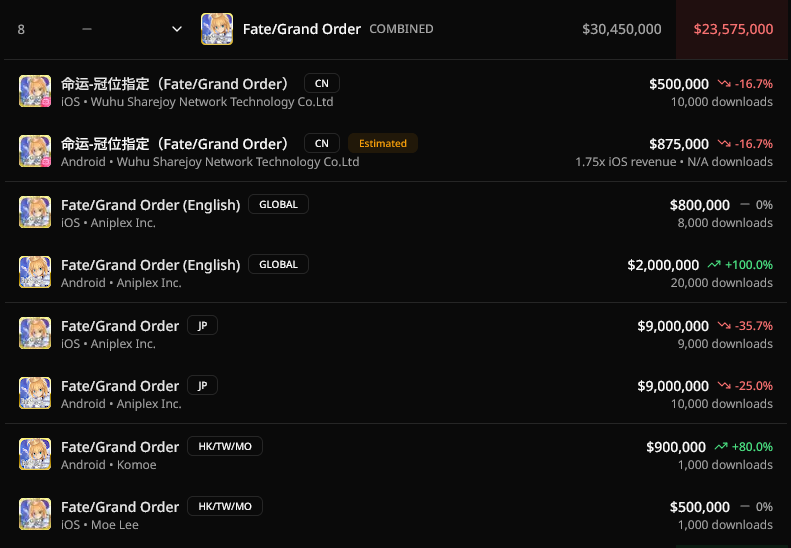791x548 pixels.
Task: Click the JP badge on the iOS Aniplex row
Action: [x=202, y=325]
